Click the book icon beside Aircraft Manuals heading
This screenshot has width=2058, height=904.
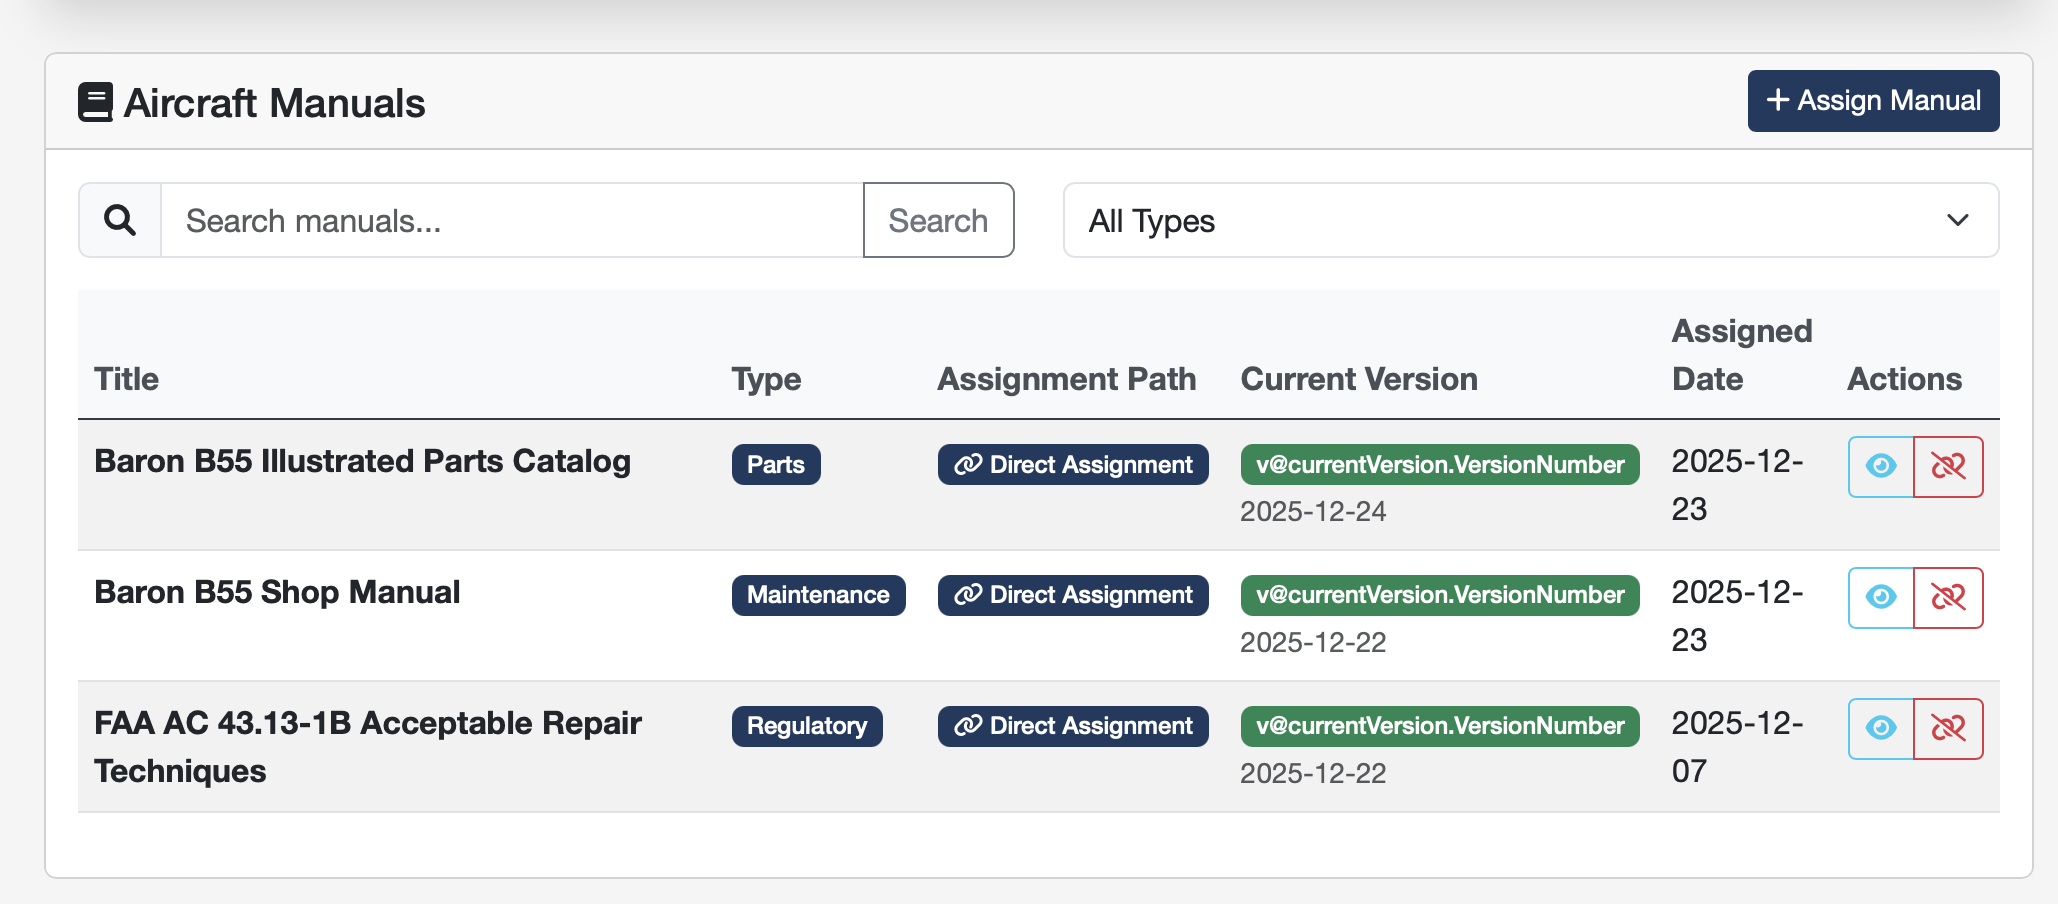pyautogui.click(x=95, y=100)
